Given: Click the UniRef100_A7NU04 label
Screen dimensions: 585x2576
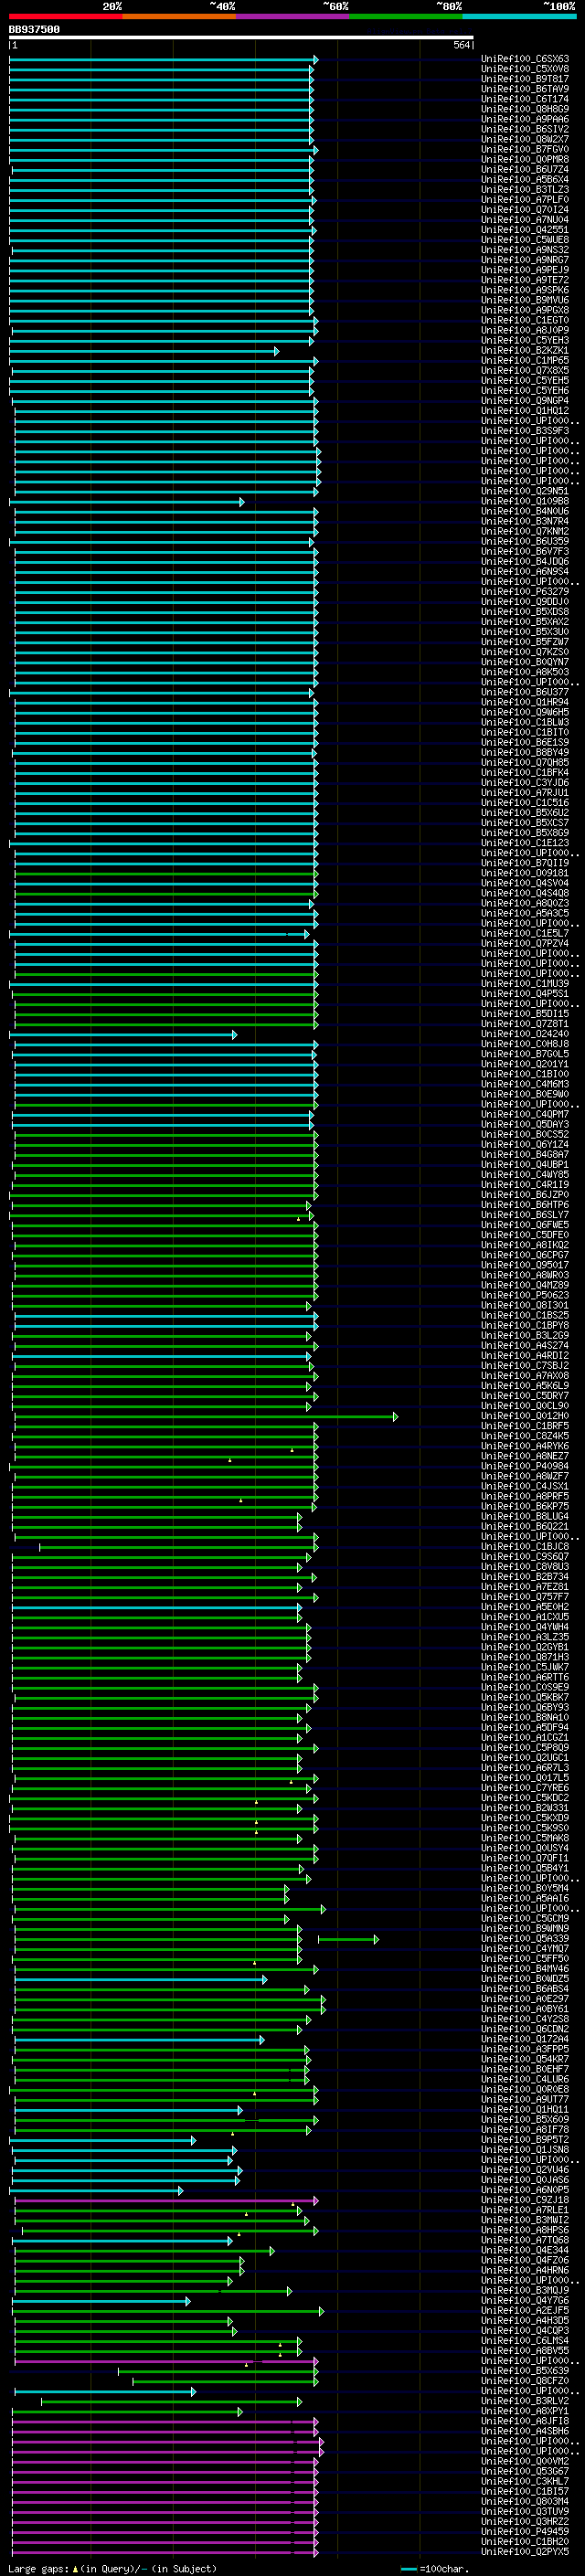Looking at the screenshot, I should (x=525, y=220).
